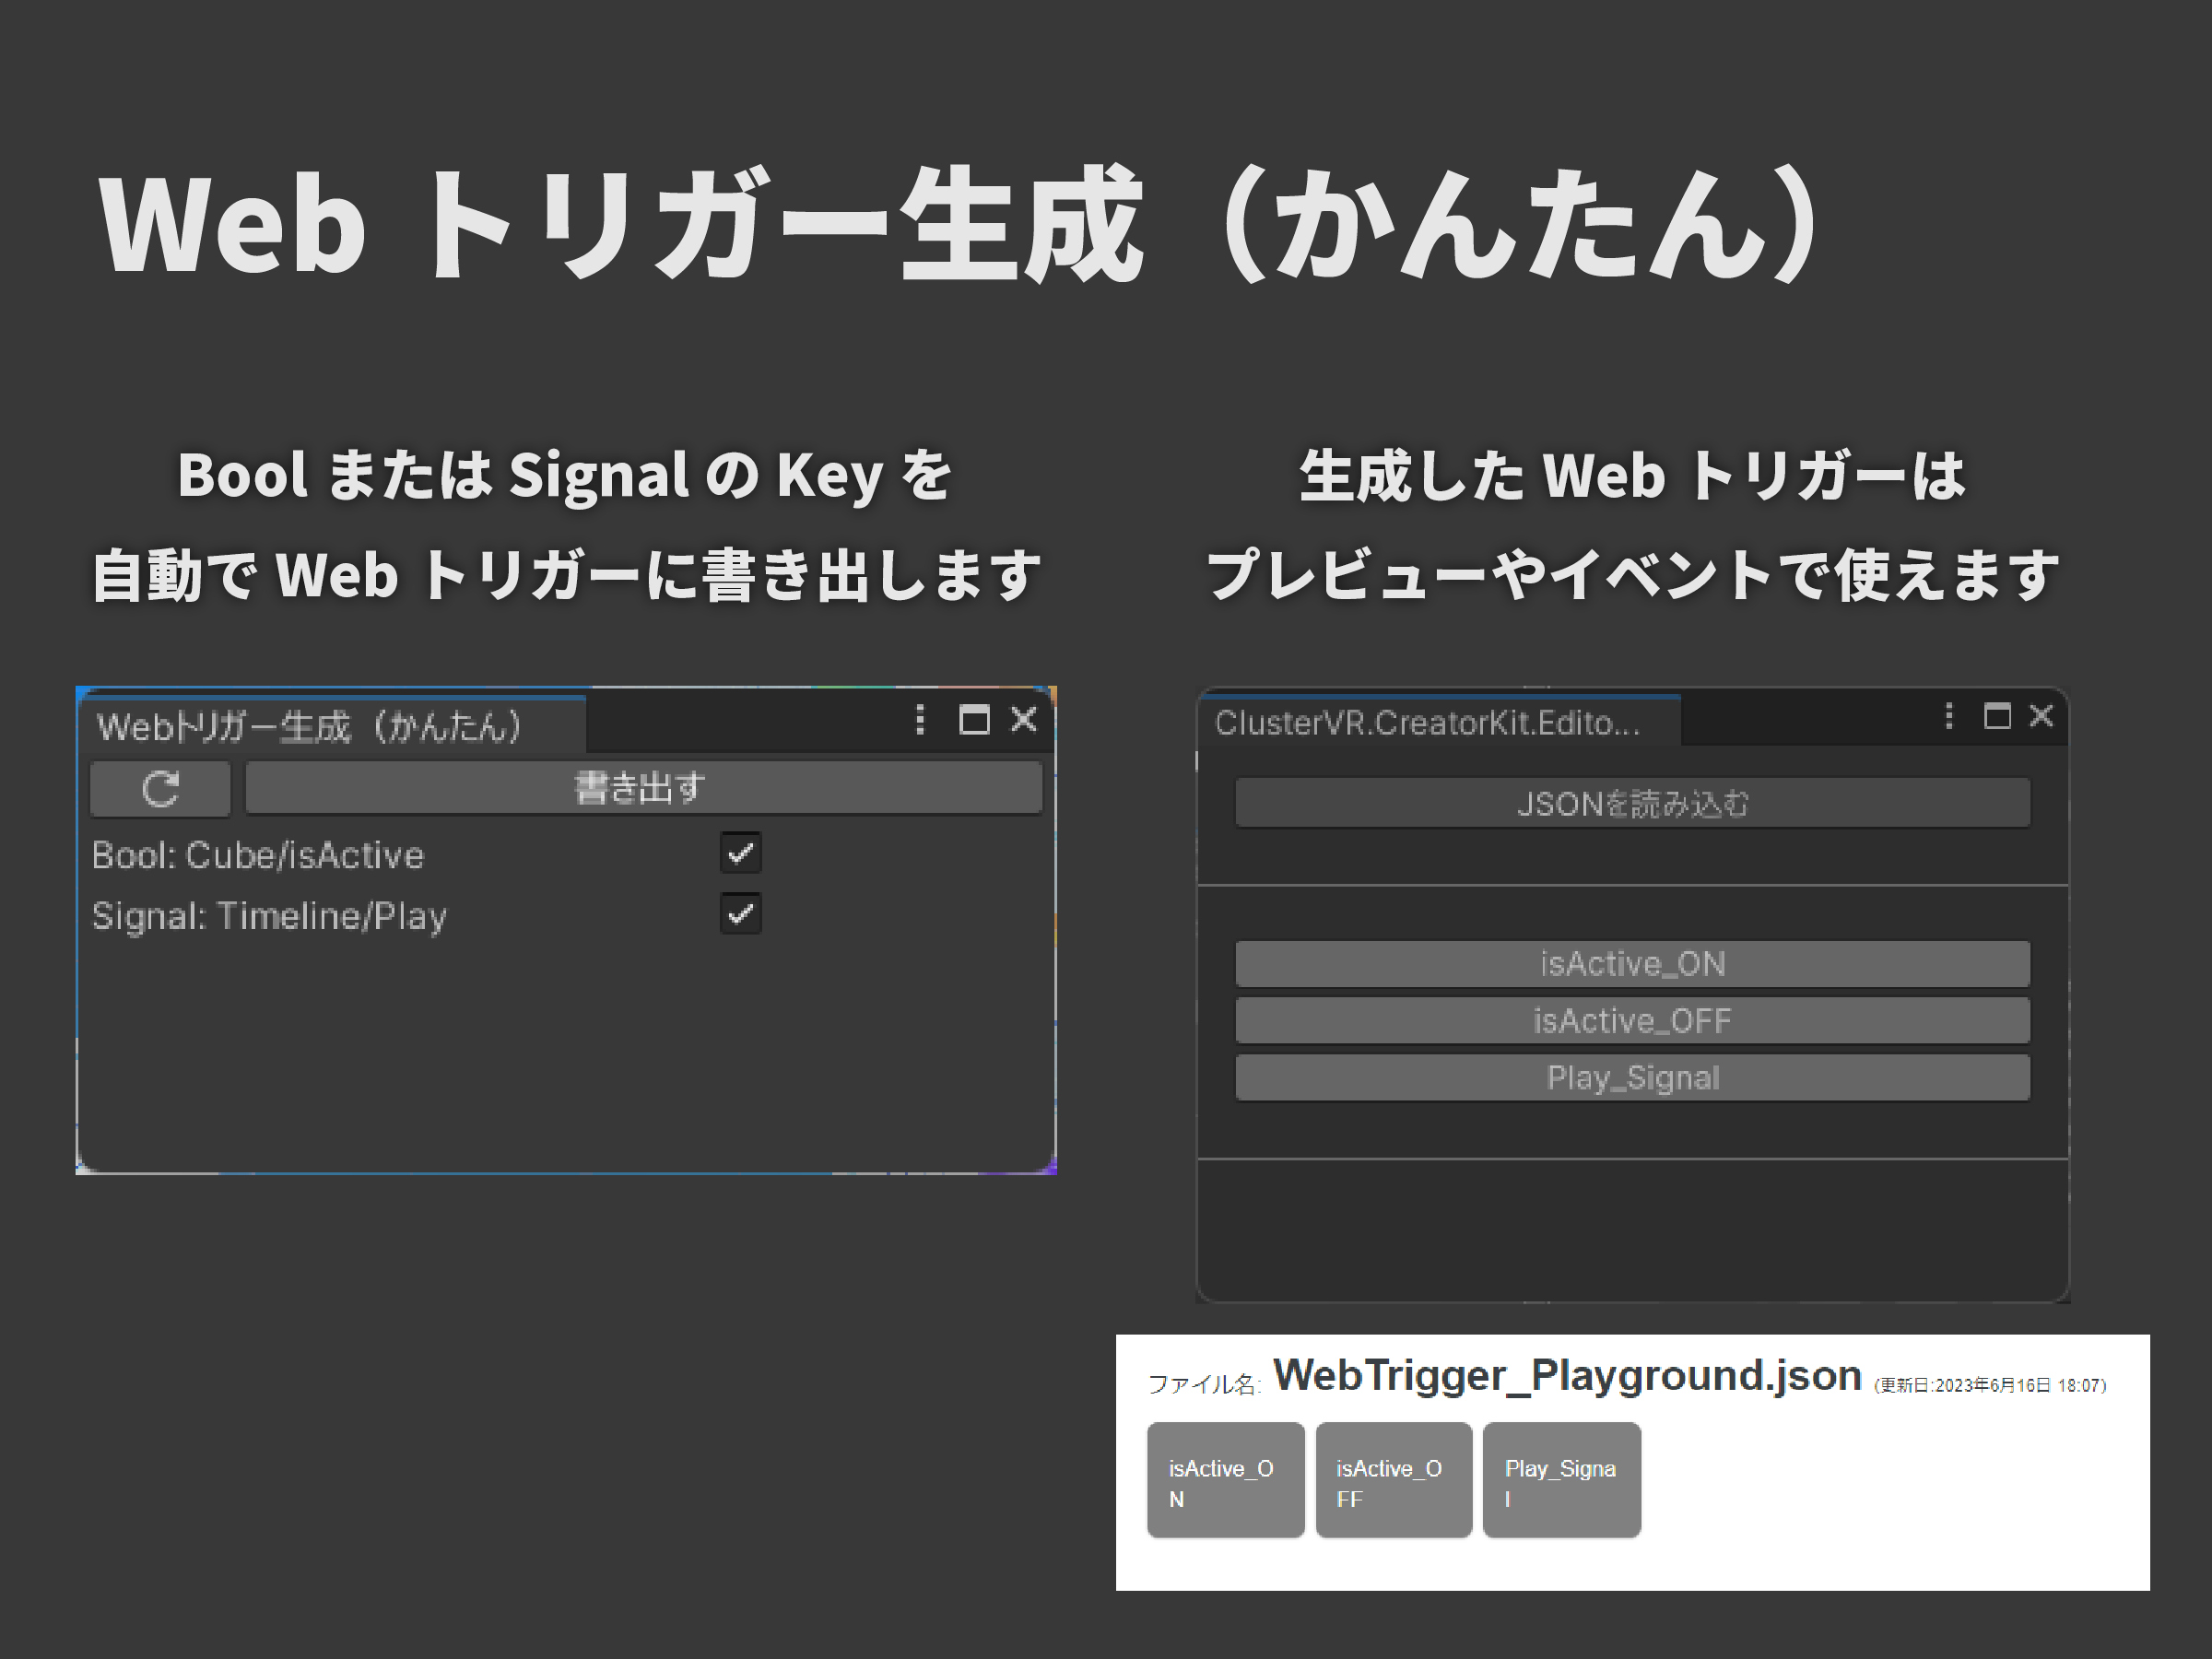The image size is (2212, 1659).
Task: Click the isActive_ON tile in web panel
Action: click(x=1225, y=1481)
